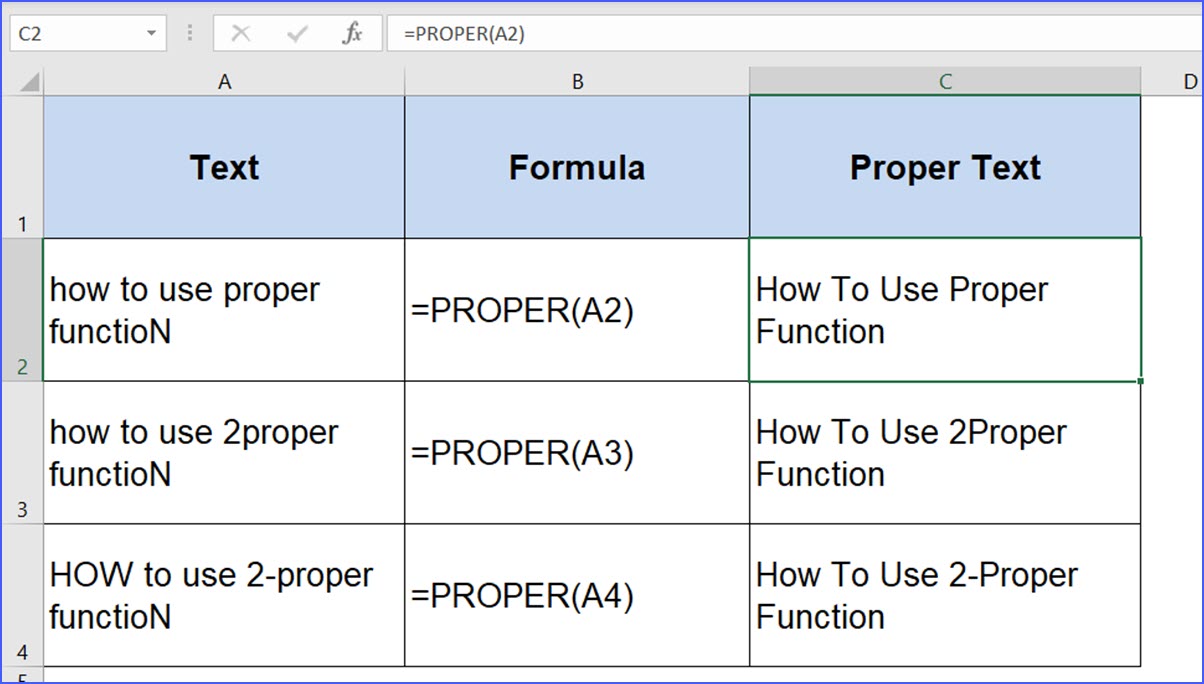Select column header D

coord(1189,79)
